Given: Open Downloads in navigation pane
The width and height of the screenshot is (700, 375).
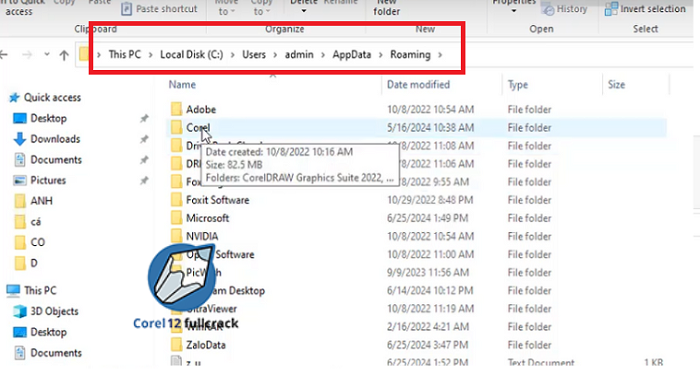Looking at the screenshot, I should [55, 139].
